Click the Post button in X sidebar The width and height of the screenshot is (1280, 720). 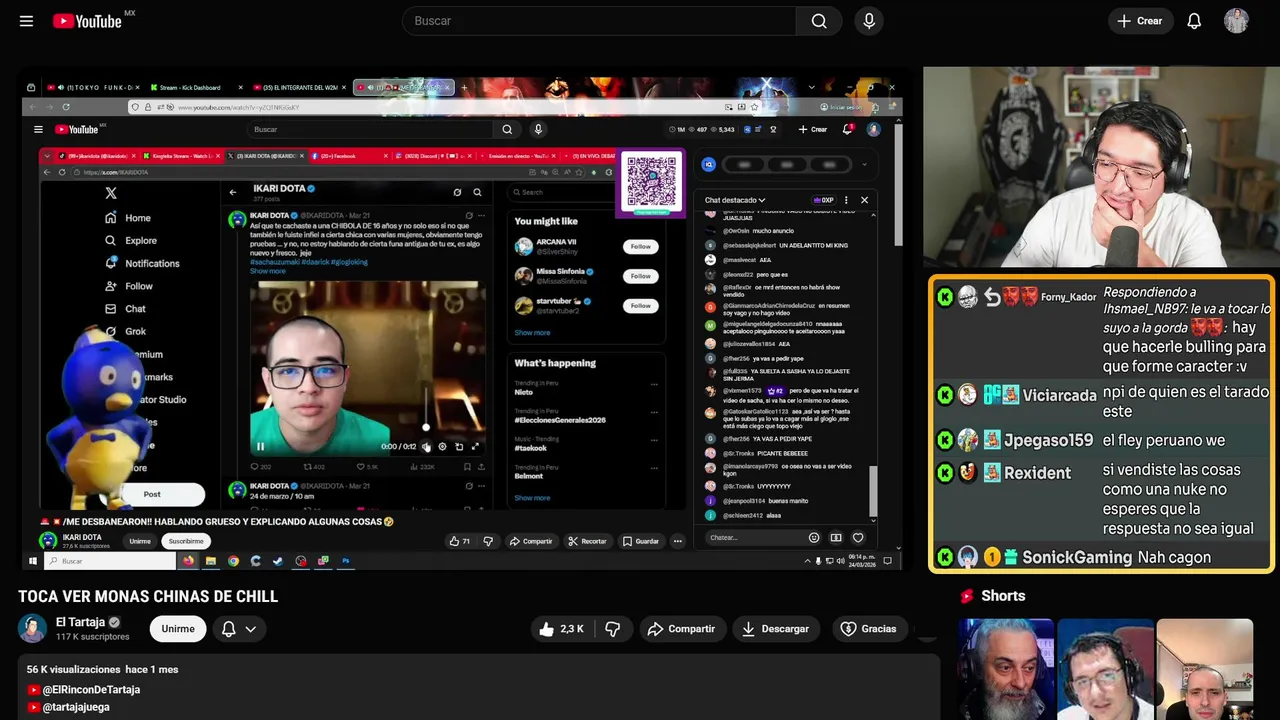pos(152,494)
